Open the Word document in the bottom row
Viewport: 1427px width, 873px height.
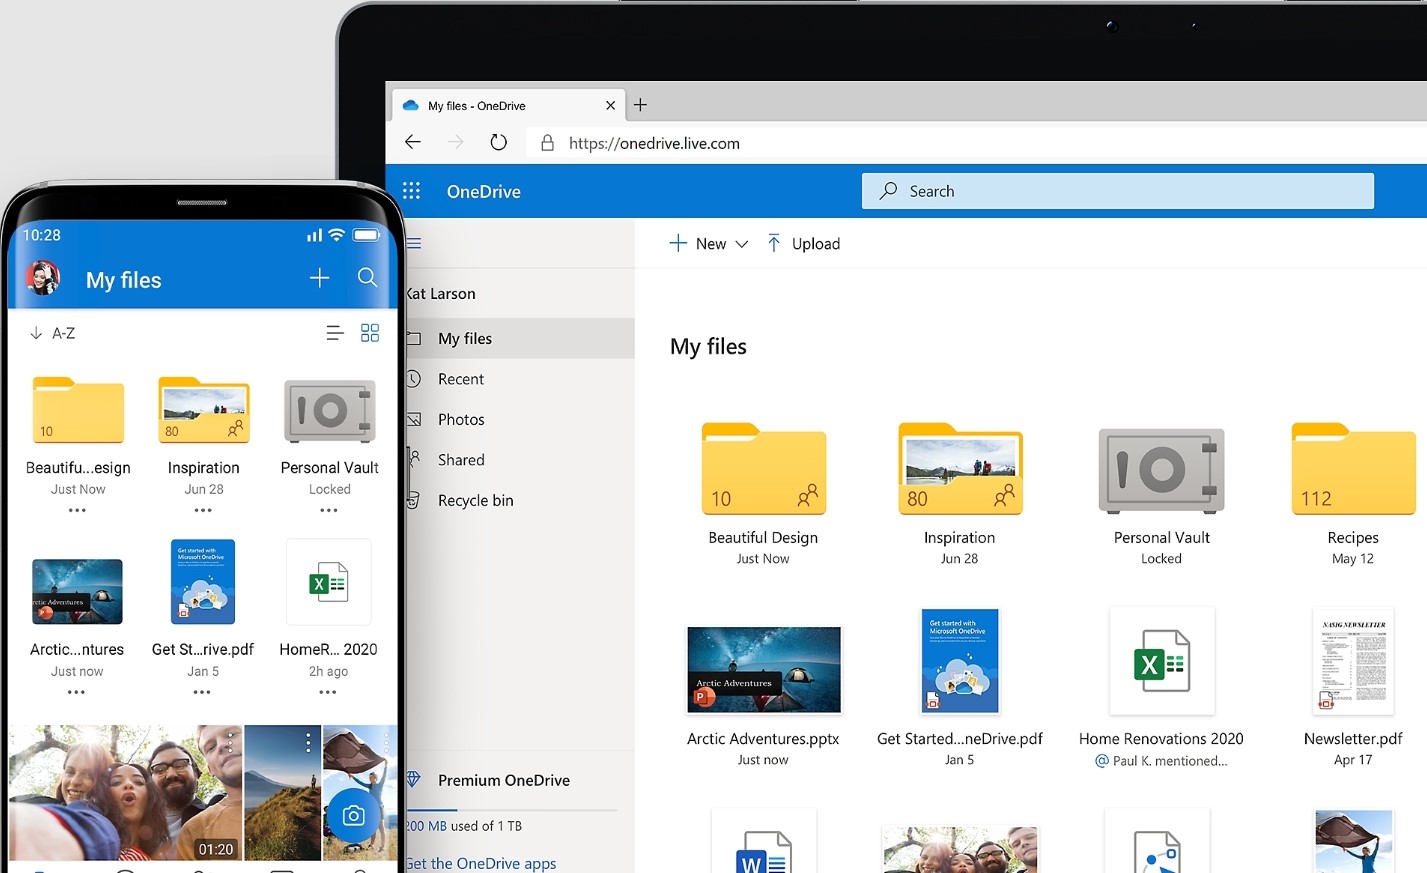tap(764, 842)
